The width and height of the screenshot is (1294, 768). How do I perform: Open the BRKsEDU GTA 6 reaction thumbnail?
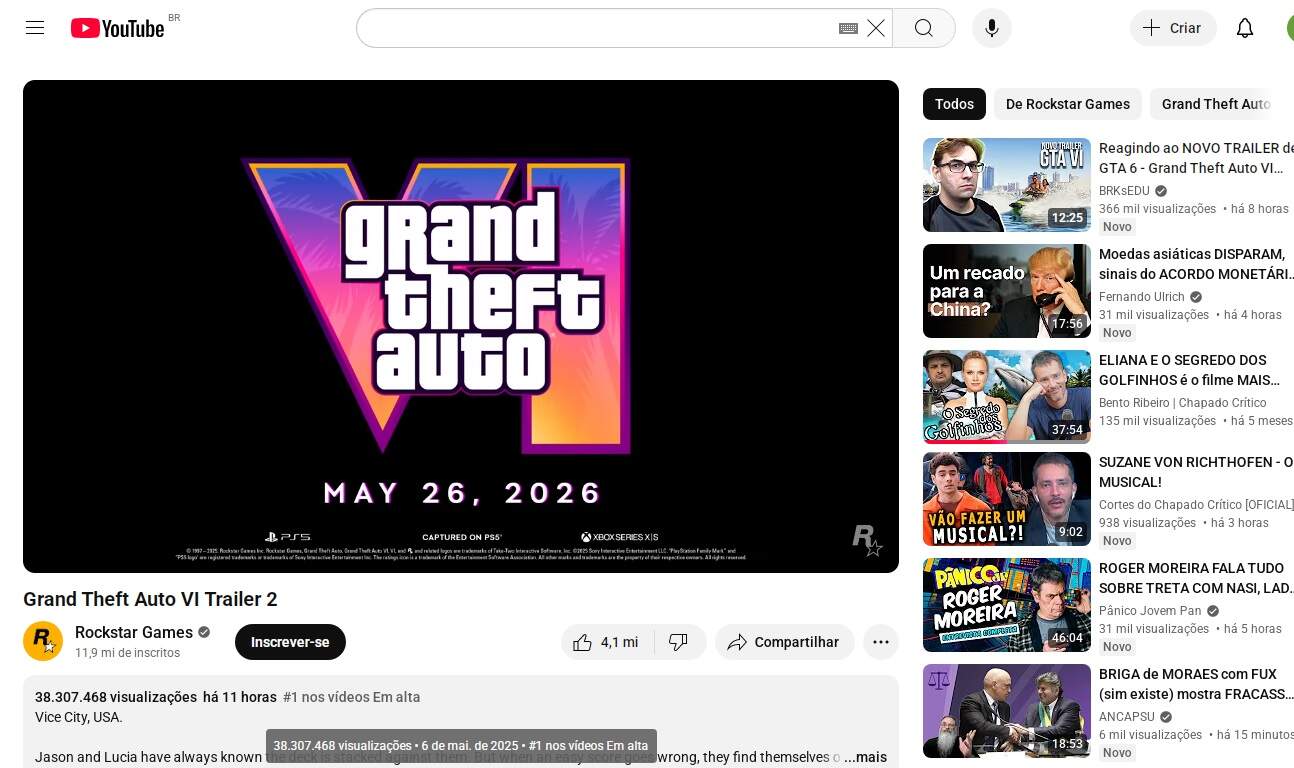[1006, 185]
